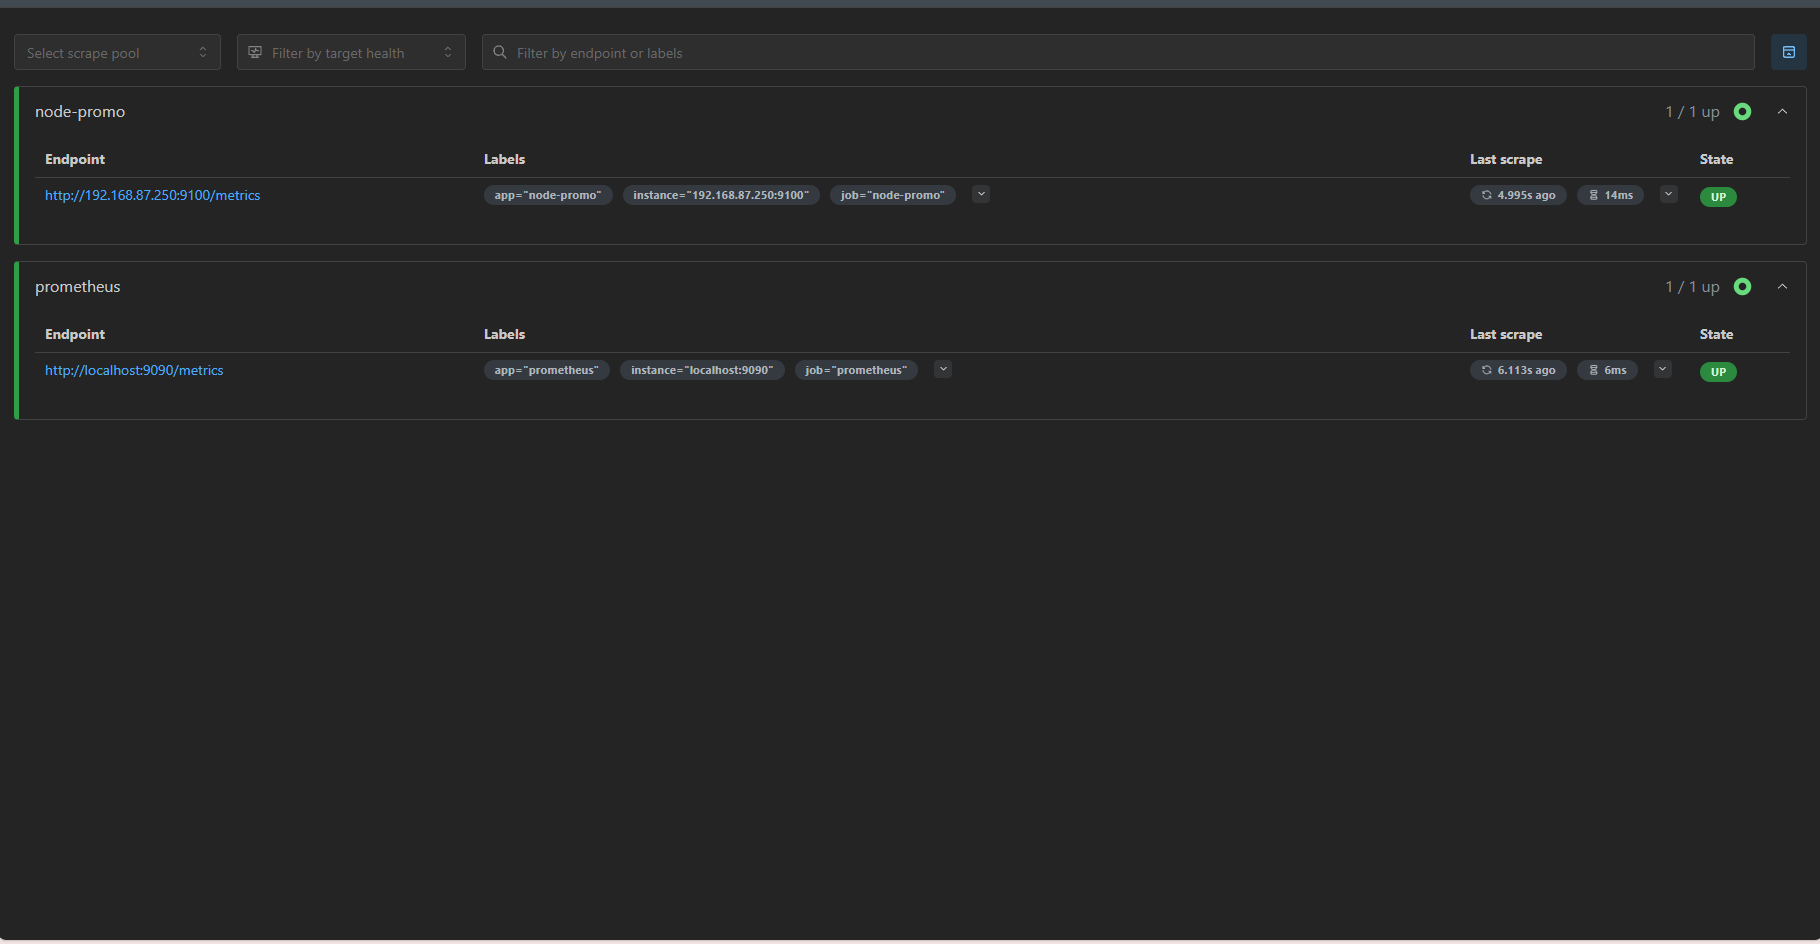This screenshot has height=944, width=1820.
Task: Collapse the node-promo scrape pool
Action: pyautogui.click(x=1782, y=112)
